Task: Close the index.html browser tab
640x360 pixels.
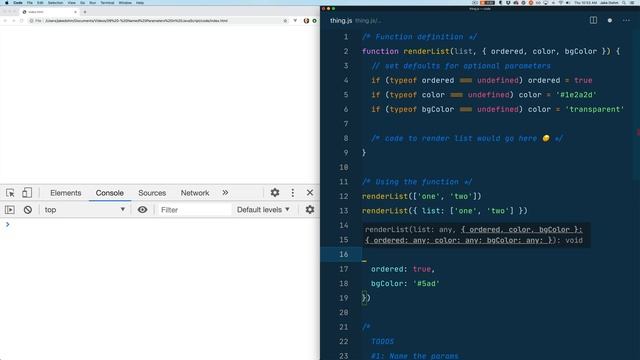Action: pyautogui.click(x=76, y=12)
